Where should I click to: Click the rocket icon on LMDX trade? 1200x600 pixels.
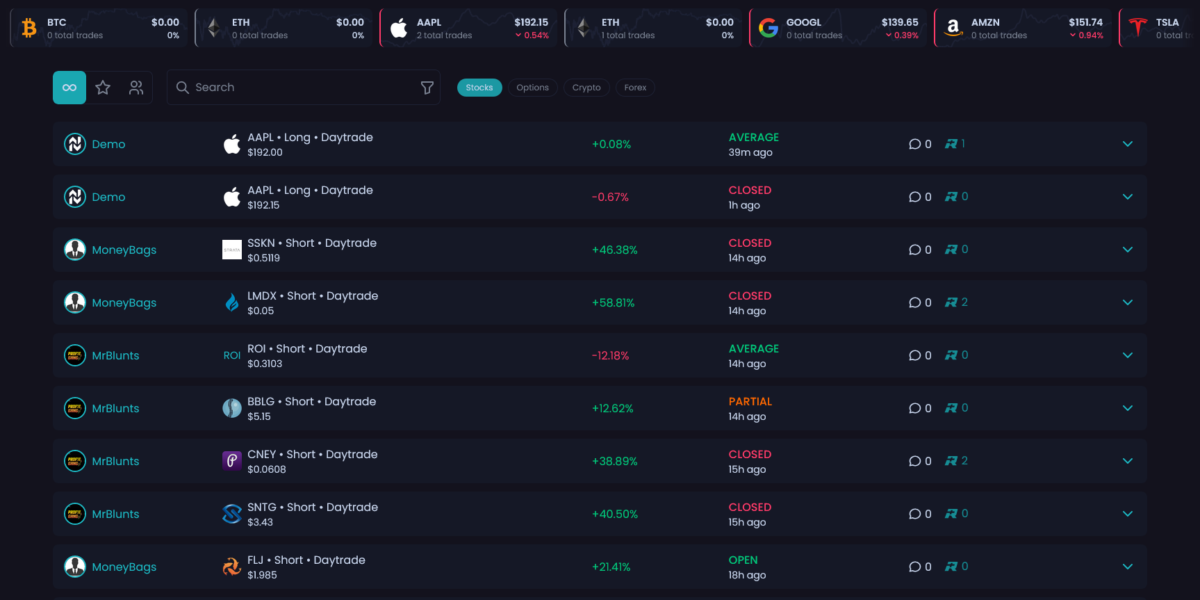tap(951, 303)
